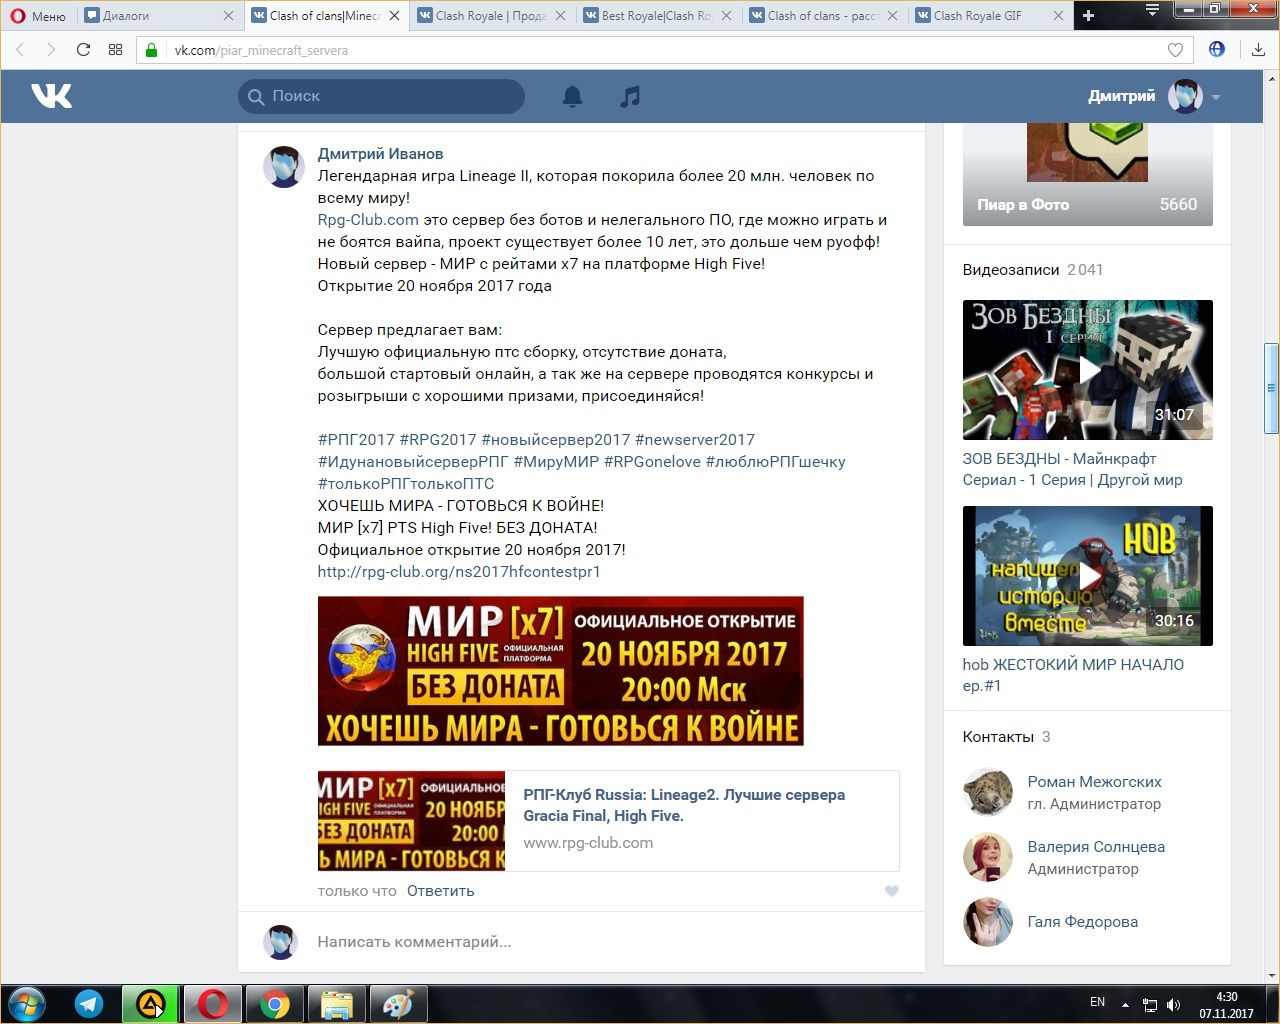Open hob ЖЕСТОКИЙ МИР НАЧАЛО title

pos(1073,675)
